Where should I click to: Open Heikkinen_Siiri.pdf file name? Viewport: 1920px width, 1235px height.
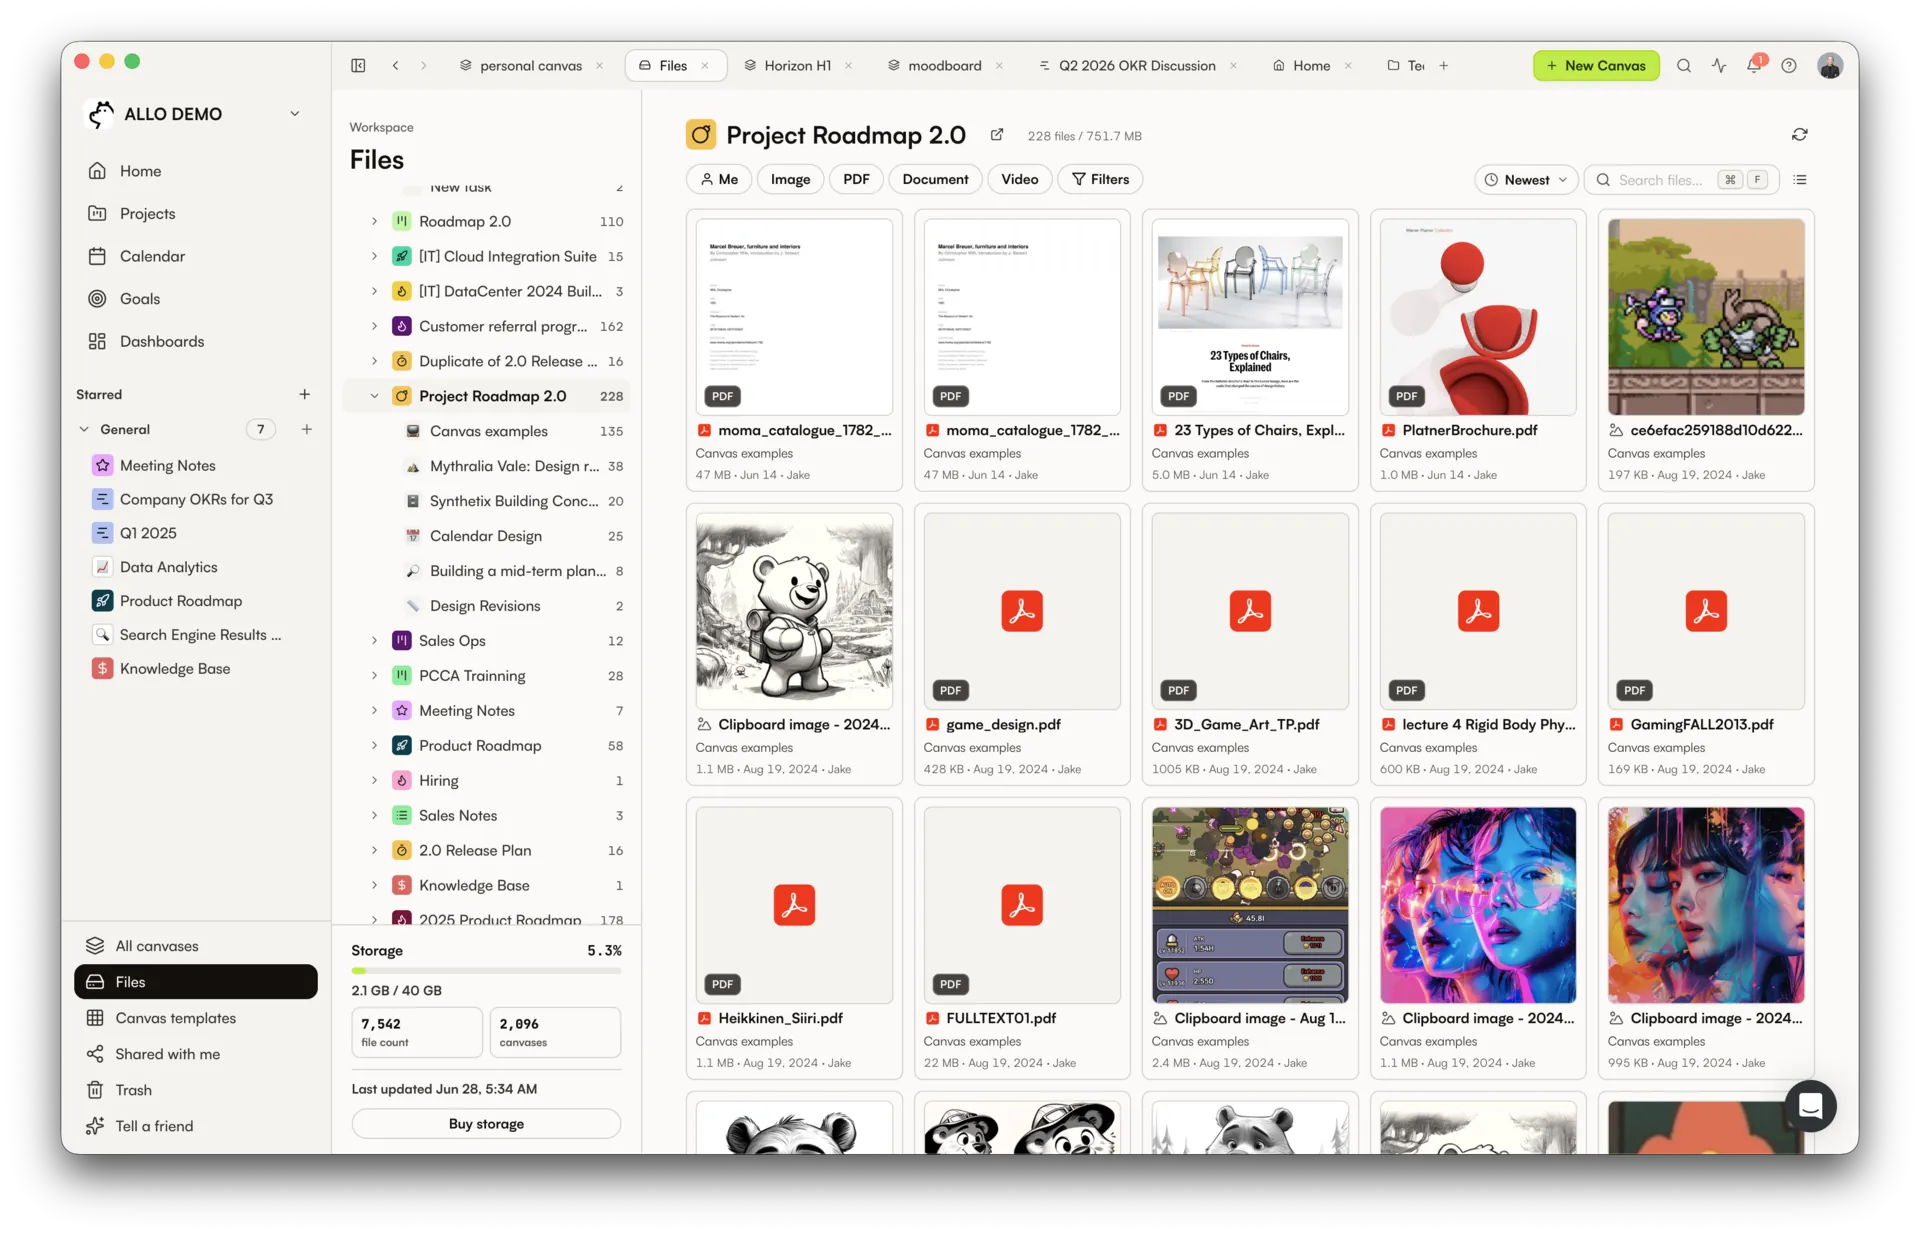coord(780,1019)
